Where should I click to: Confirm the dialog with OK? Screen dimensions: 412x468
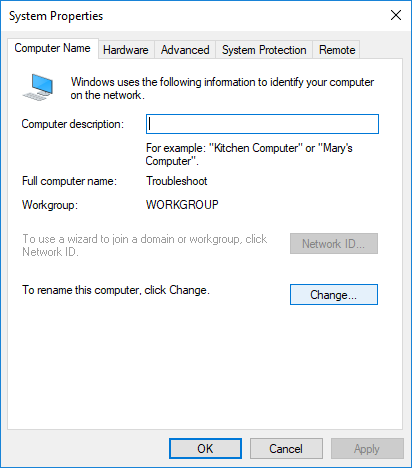pos(205,449)
